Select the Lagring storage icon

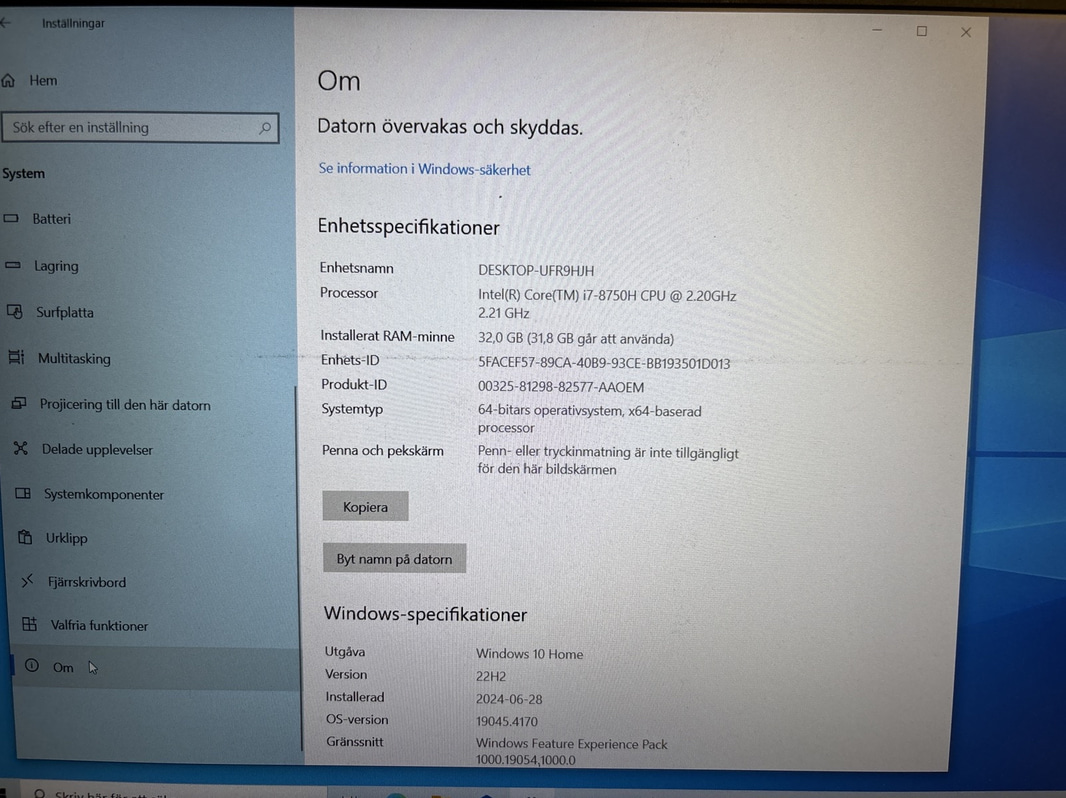pyautogui.click(x=13, y=265)
